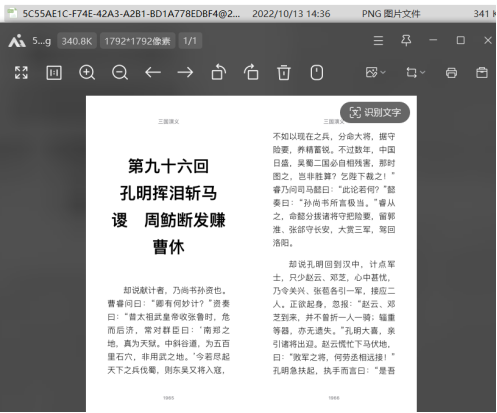Click the 340.8K file size badge

(77, 41)
